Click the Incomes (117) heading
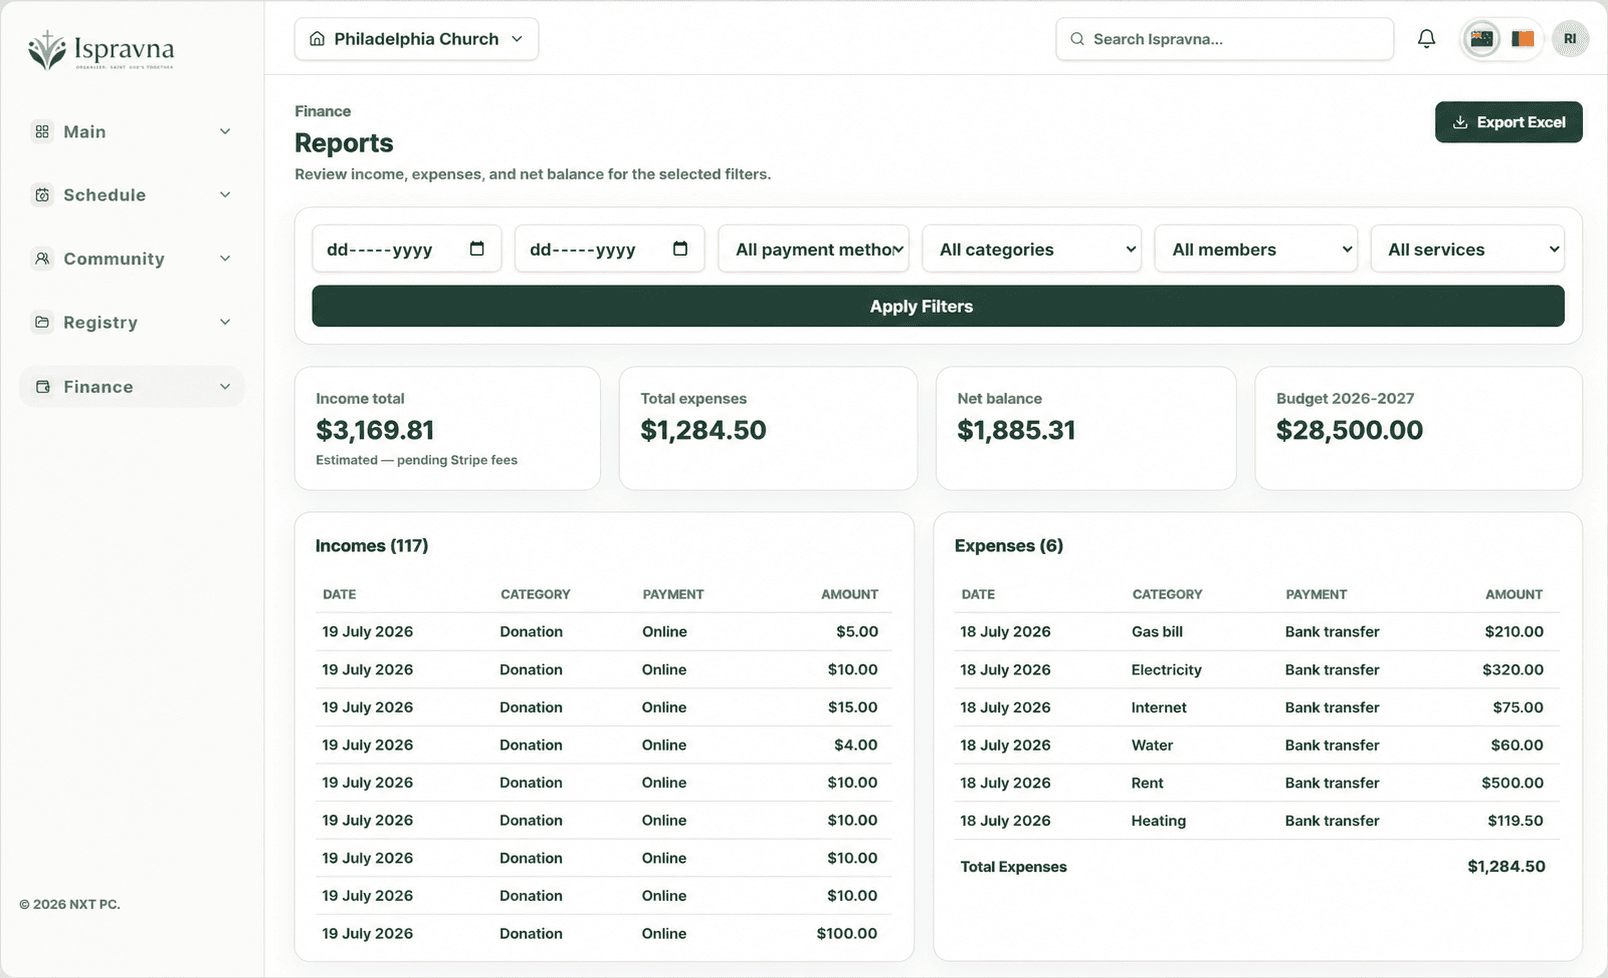This screenshot has height=978, width=1608. coord(372,545)
